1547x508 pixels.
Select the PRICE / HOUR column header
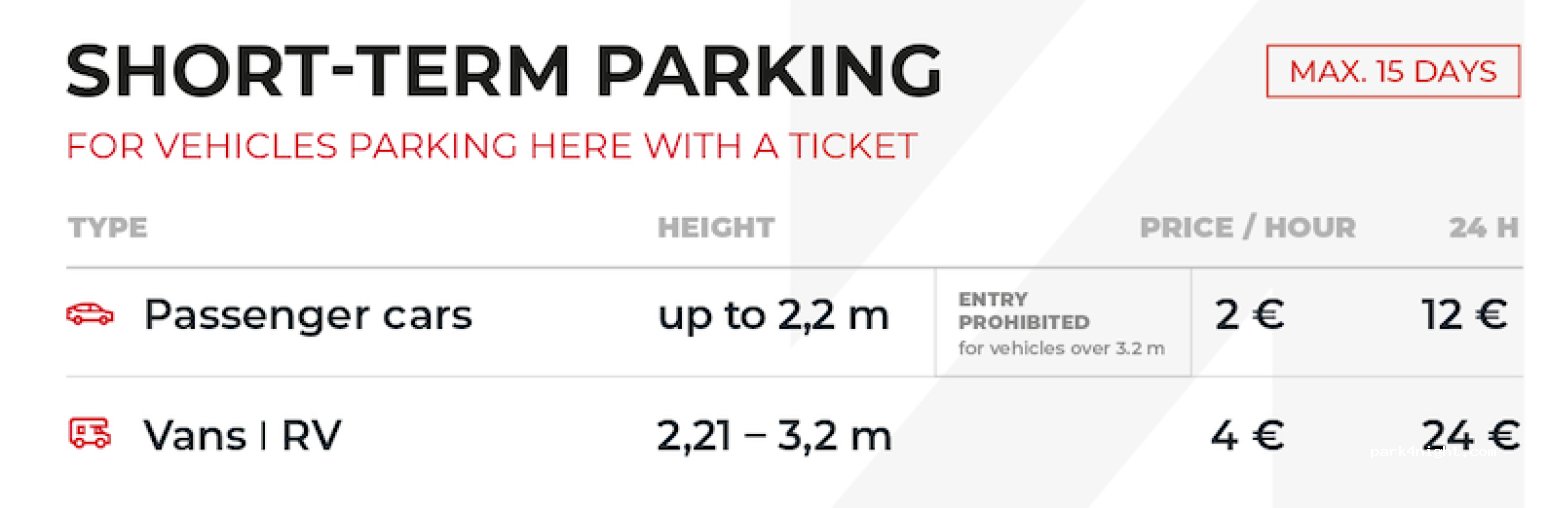point(1247,228)
